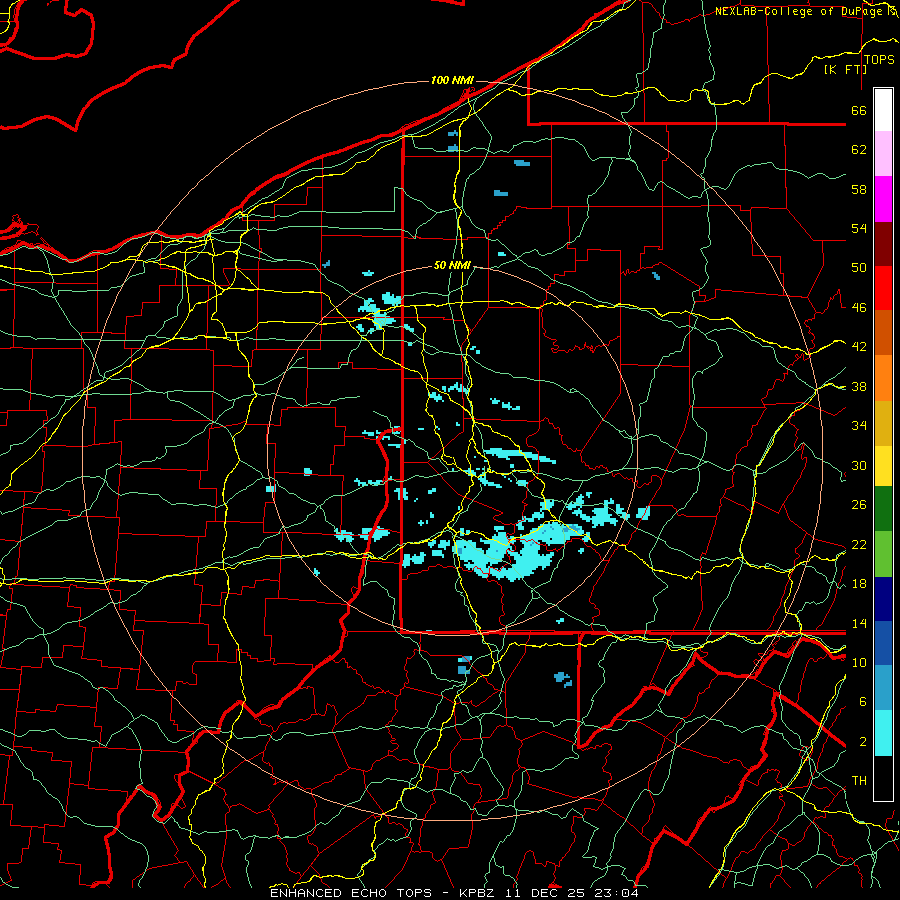Click the 'NEXLAB-College of DuPage' credit text

pyautogui.click(x=798, y=11)
